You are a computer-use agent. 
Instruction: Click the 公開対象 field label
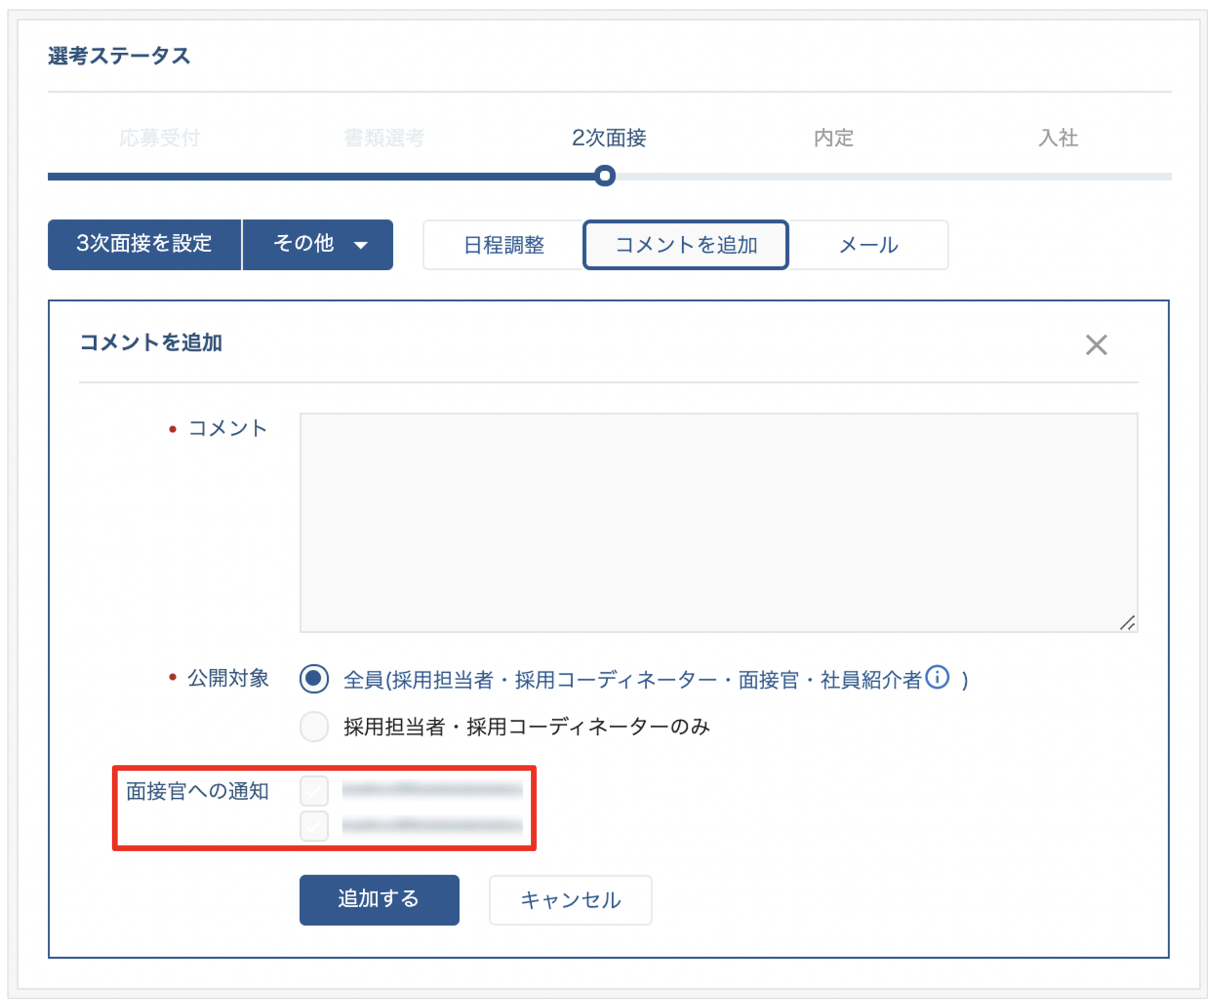pos(228,678)
